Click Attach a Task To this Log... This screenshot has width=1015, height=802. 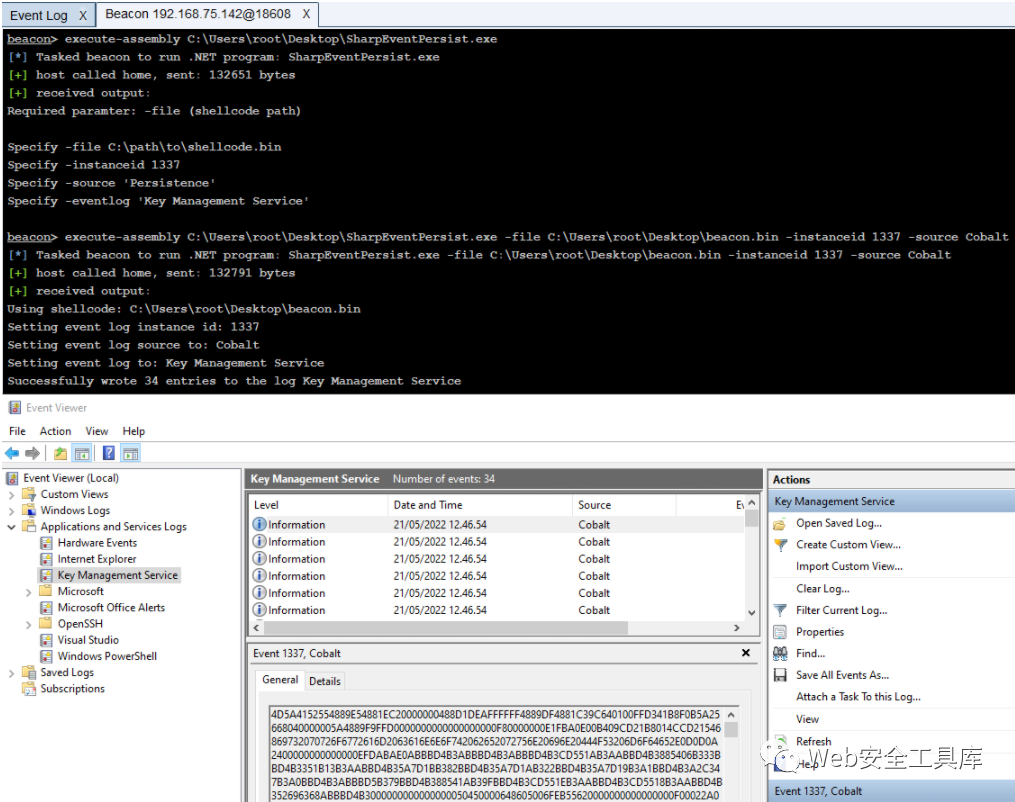tap(858, 696)
